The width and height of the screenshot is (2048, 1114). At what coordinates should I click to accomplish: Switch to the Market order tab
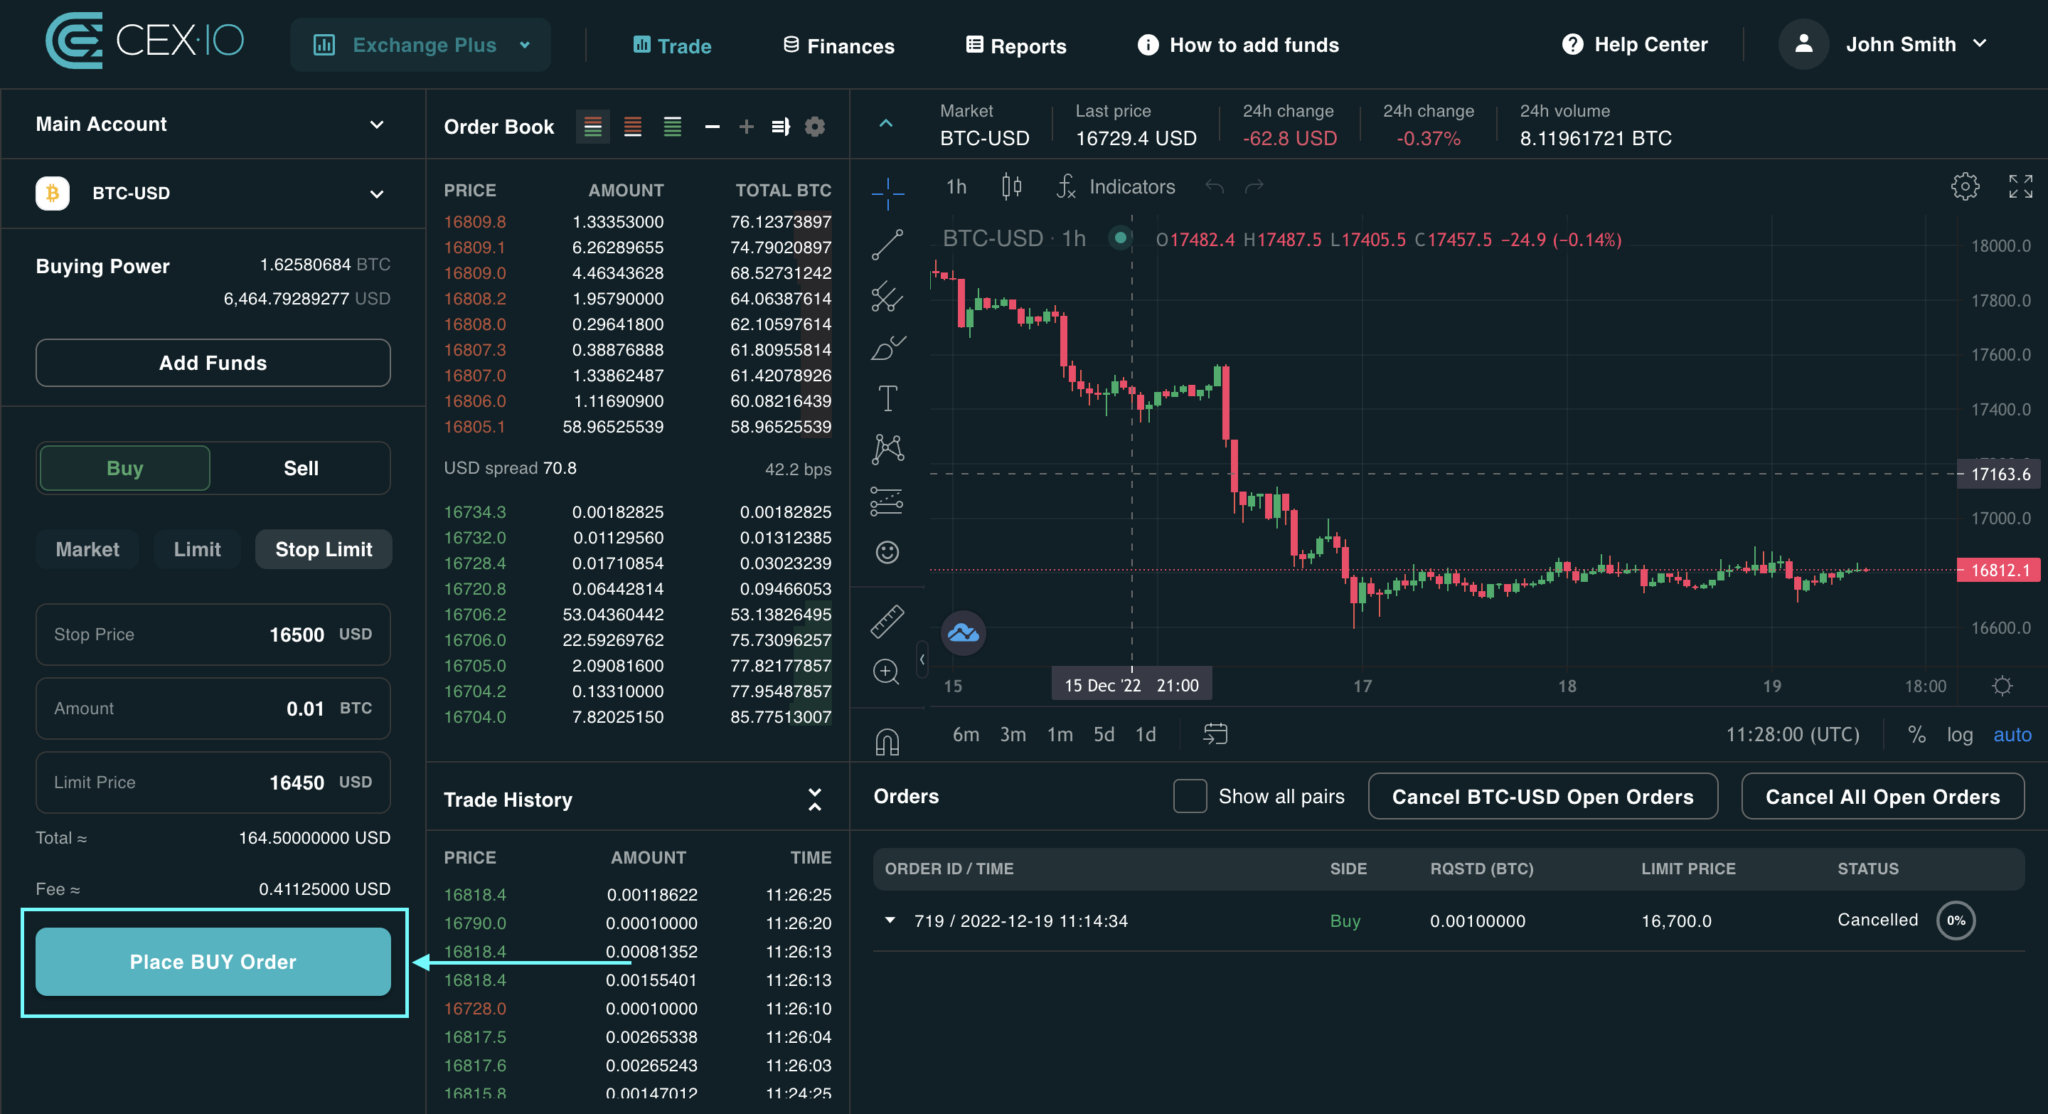86,547
